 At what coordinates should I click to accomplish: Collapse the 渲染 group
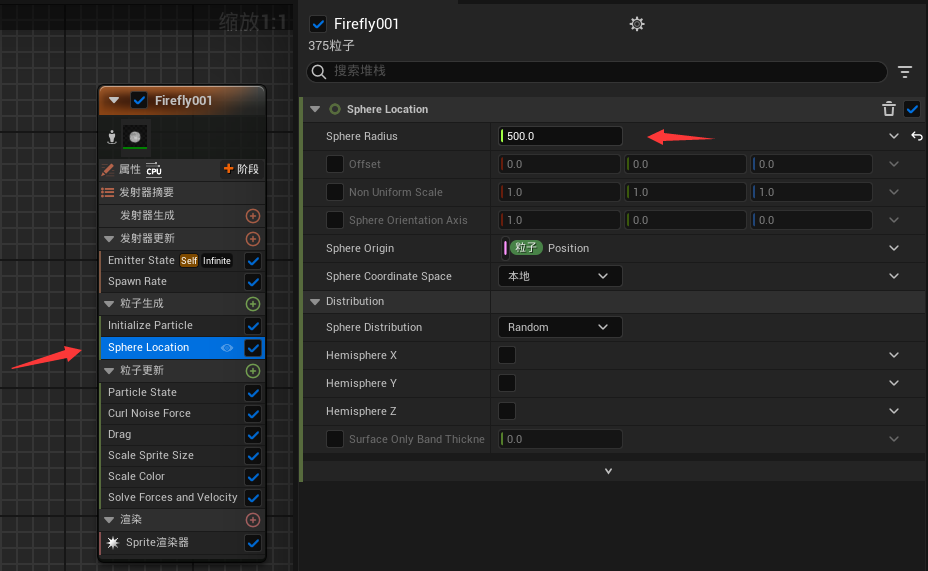tap(109, 520)
